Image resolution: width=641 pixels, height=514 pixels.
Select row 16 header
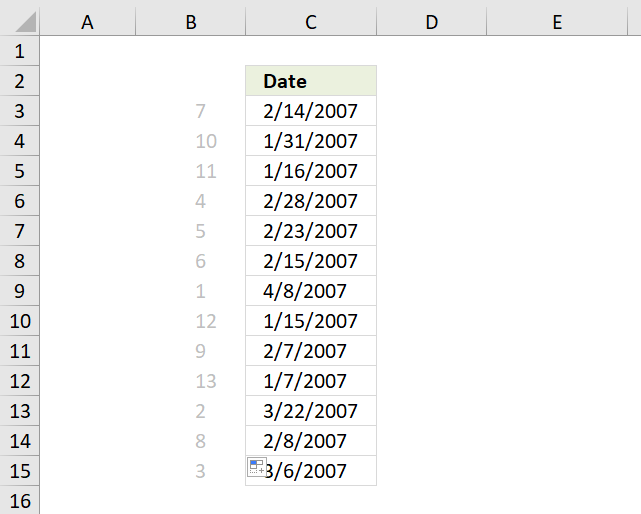(19, 501)
